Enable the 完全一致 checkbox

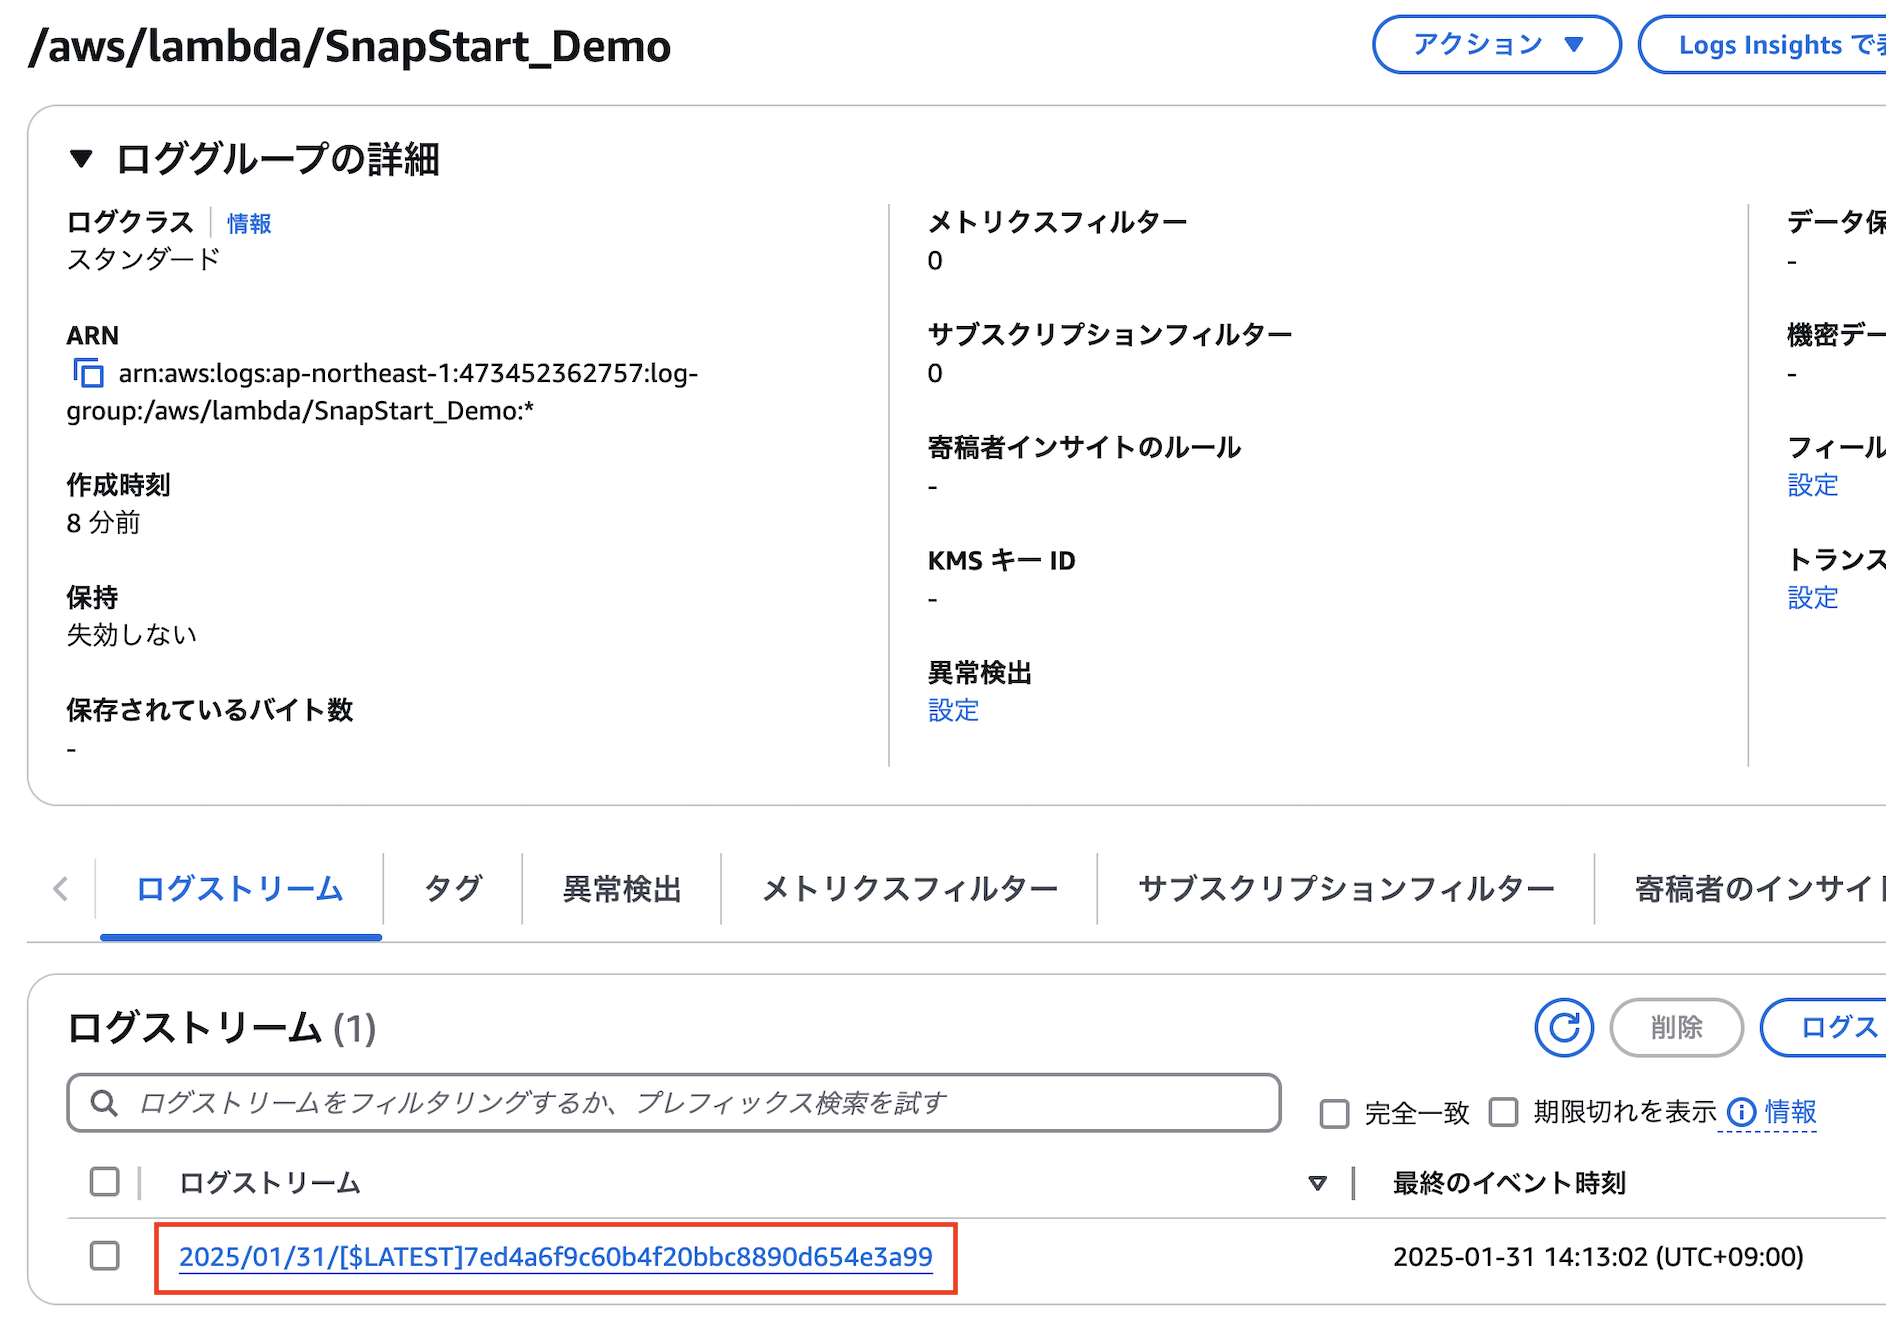tap(1334, 1113)
